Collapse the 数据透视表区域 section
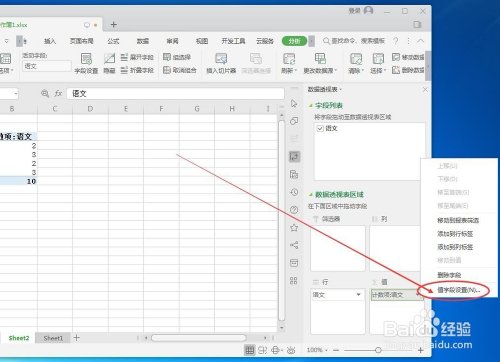The image size is (500, 362). click(311, 194)
